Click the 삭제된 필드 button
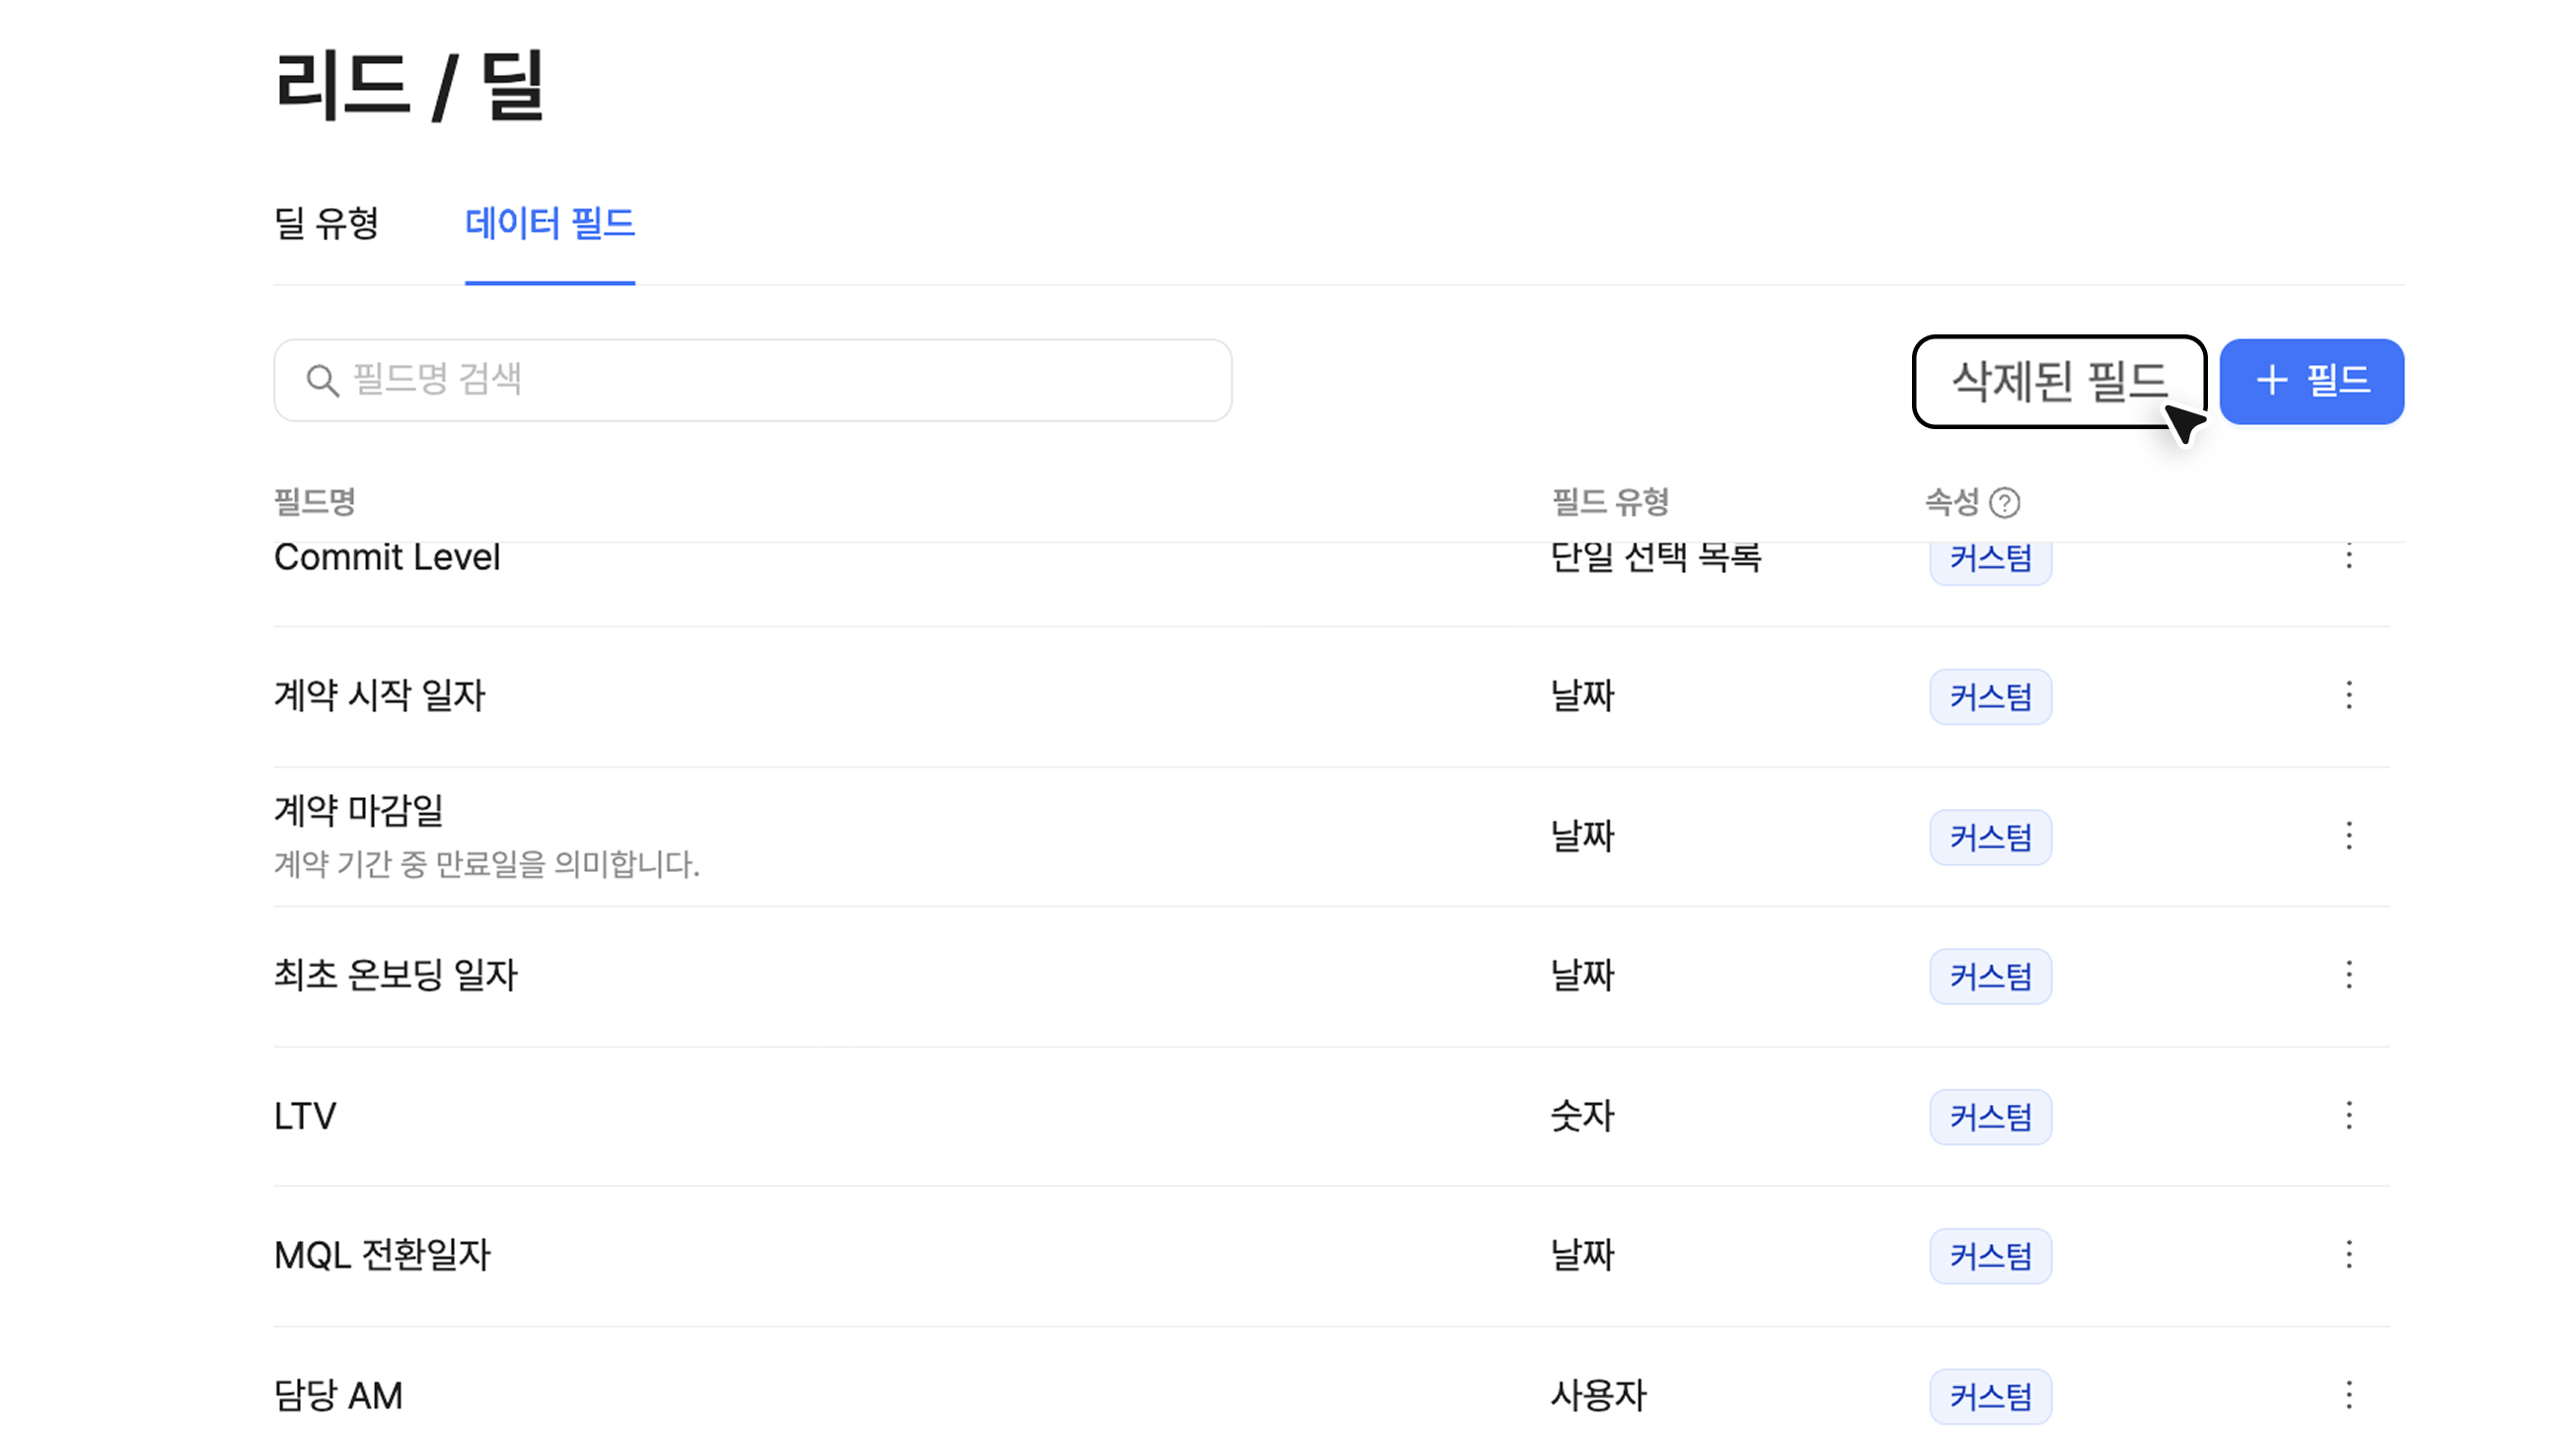This screenshot has width=2572, height=1456. [2058, 381]
